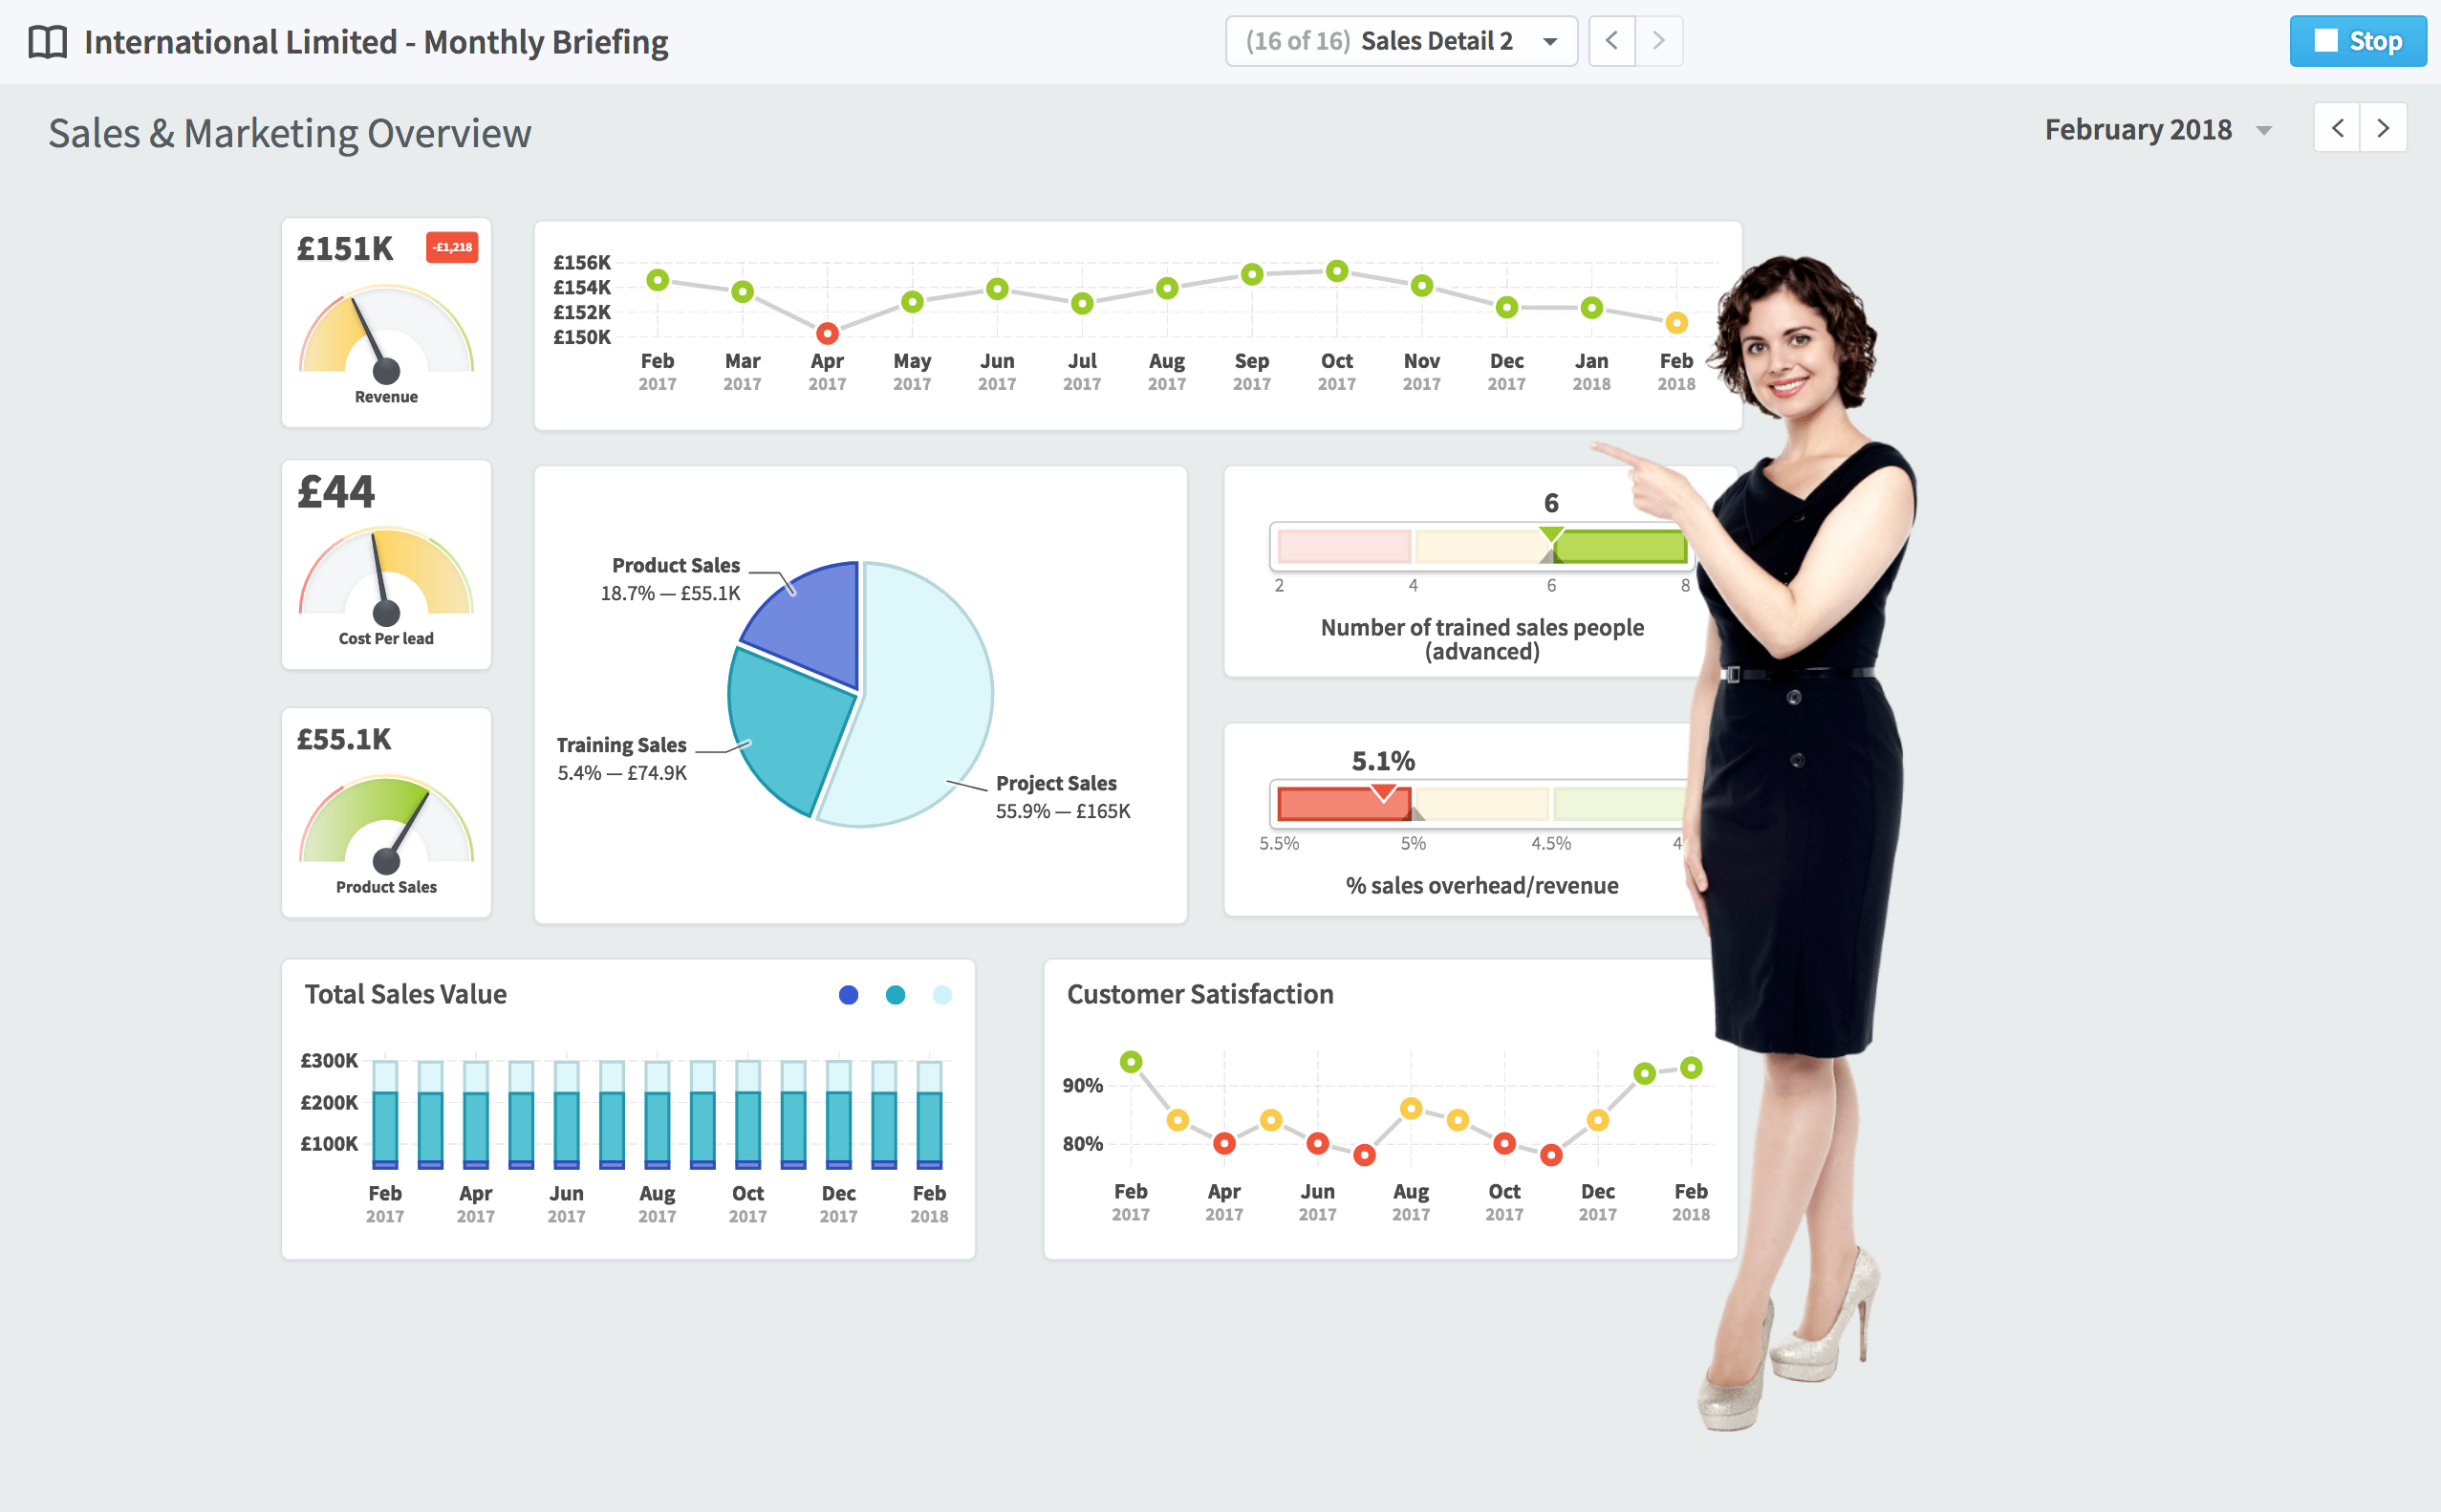
Task: Toggle light blue series in Total Sales legend
Action: (942, 995)
